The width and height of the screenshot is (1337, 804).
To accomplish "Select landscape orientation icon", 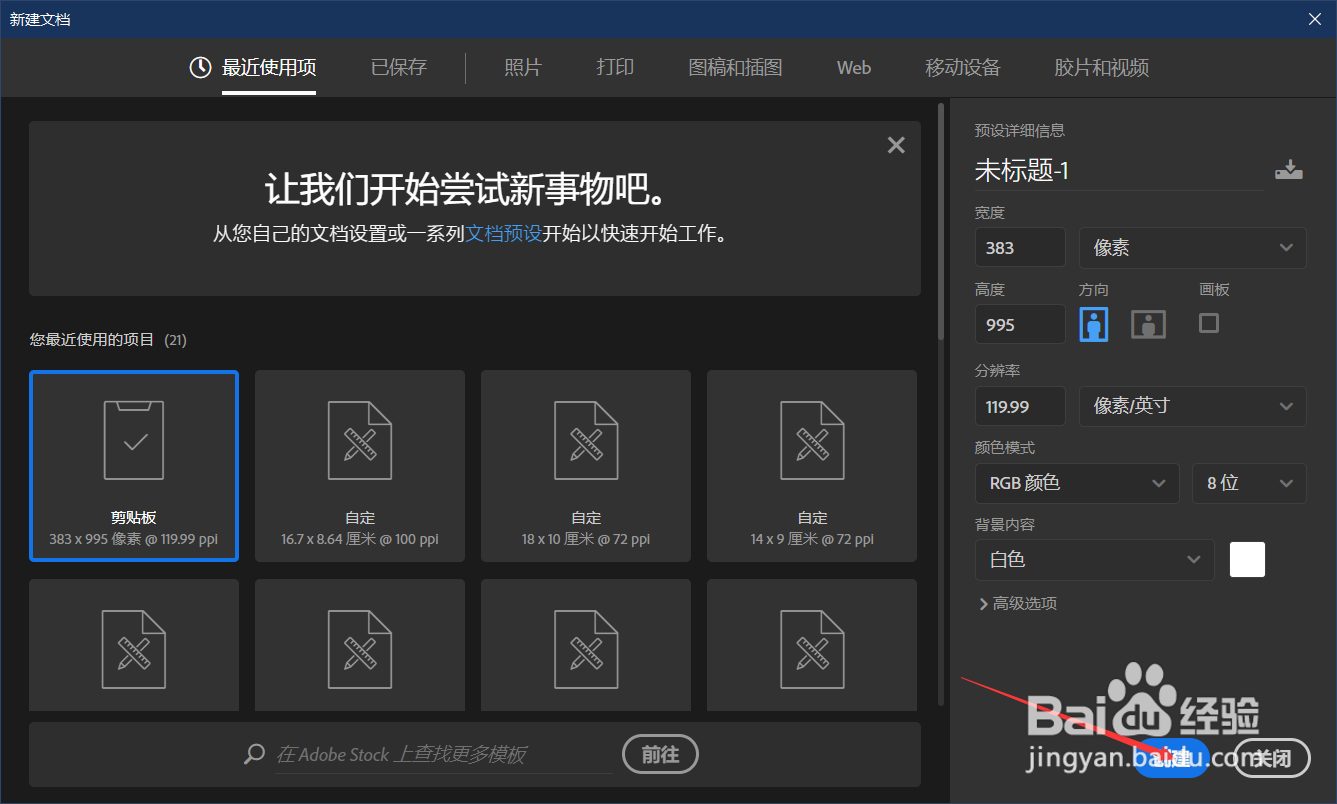I will 1148,323.
